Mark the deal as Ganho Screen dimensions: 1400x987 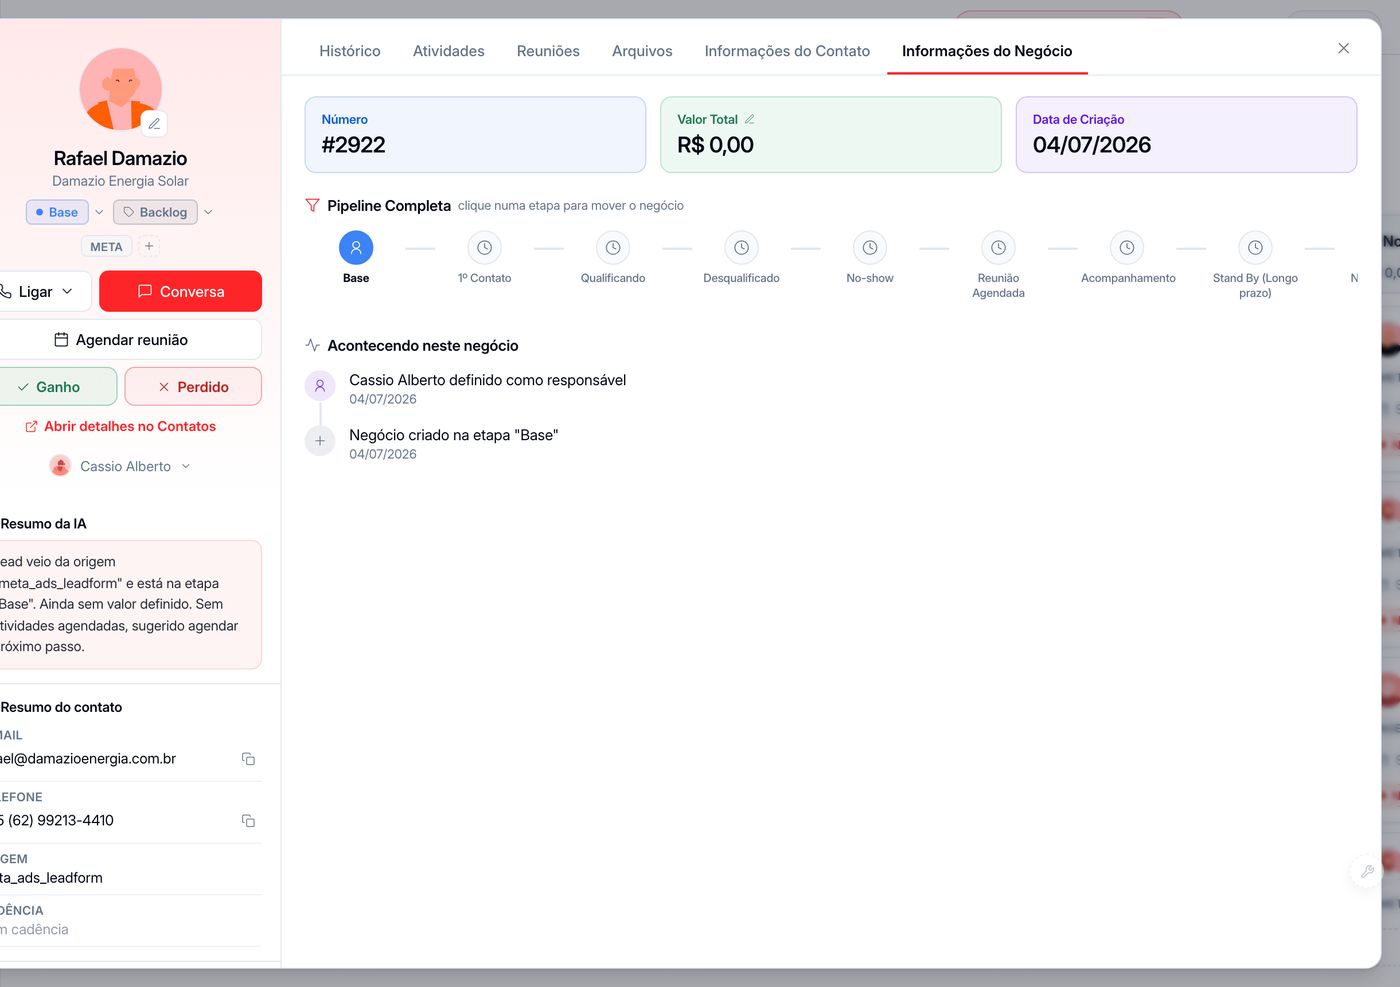tap(57, 387)
